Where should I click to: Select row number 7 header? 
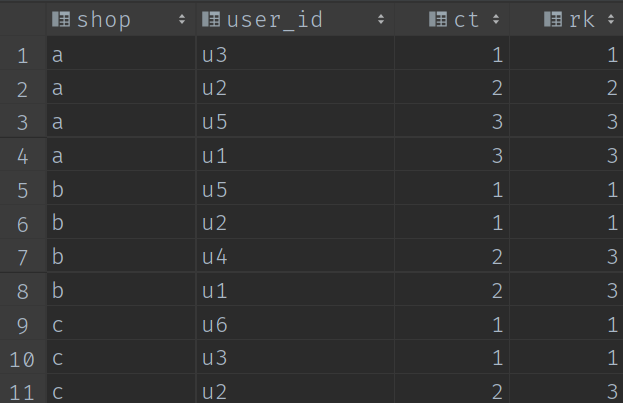click(x=23, y=257)
